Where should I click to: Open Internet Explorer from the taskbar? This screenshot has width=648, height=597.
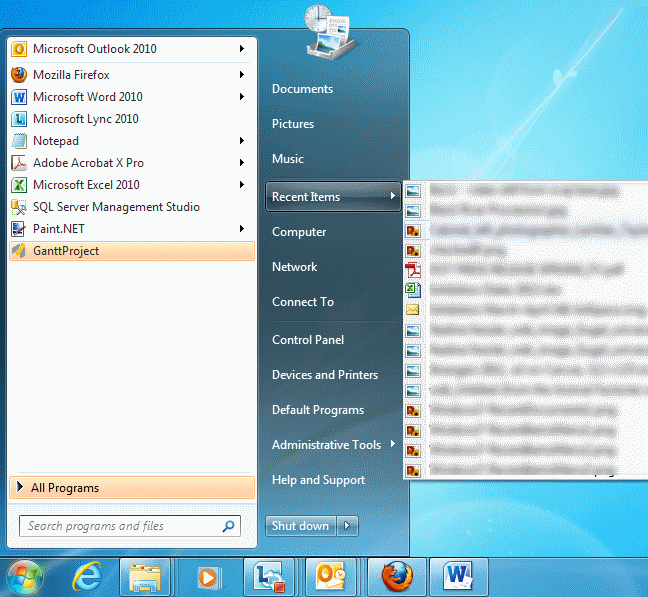point(87,577)
